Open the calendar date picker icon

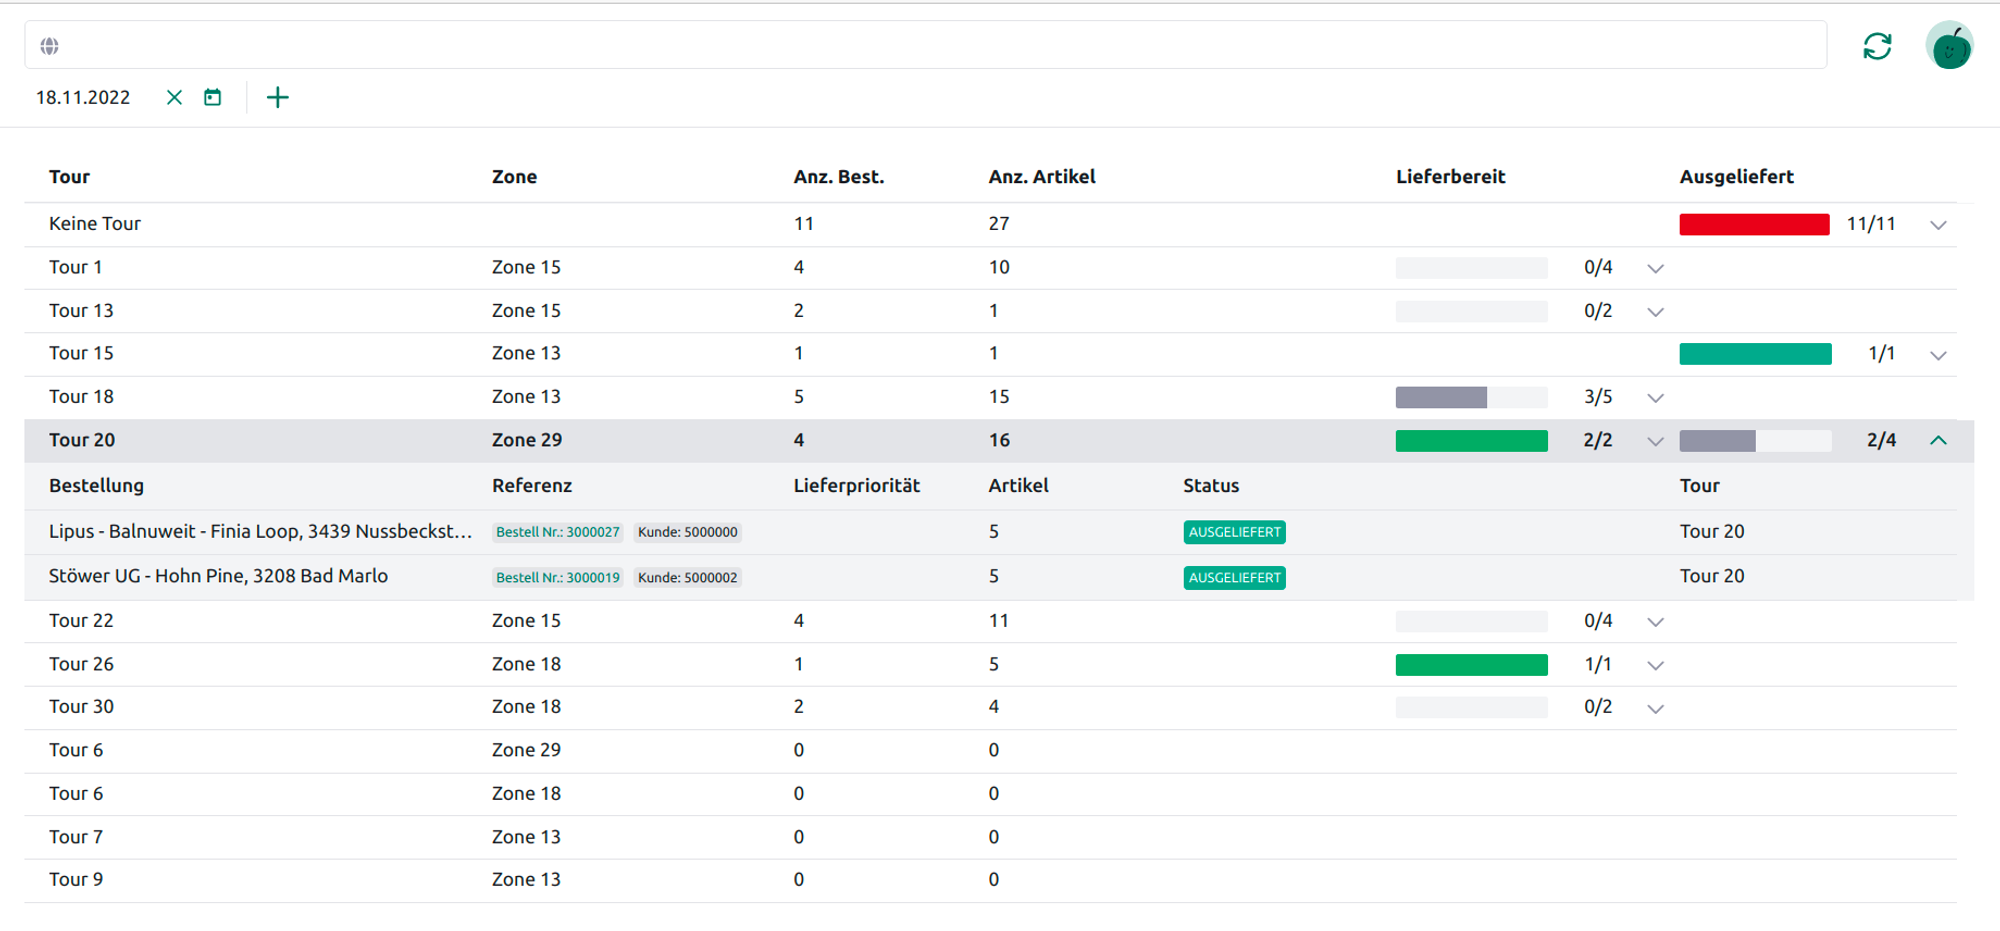[x=213, y=97]
